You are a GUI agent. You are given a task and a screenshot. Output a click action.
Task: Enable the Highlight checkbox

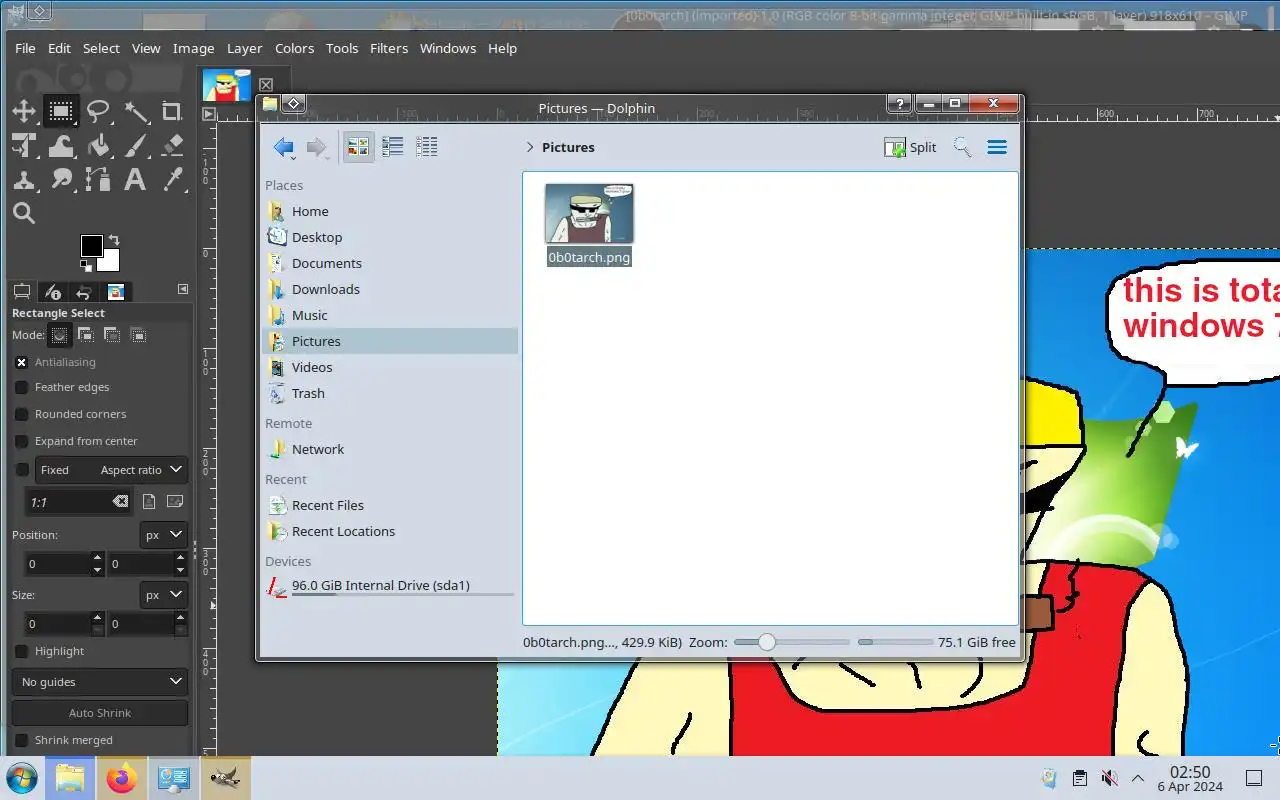21,651
